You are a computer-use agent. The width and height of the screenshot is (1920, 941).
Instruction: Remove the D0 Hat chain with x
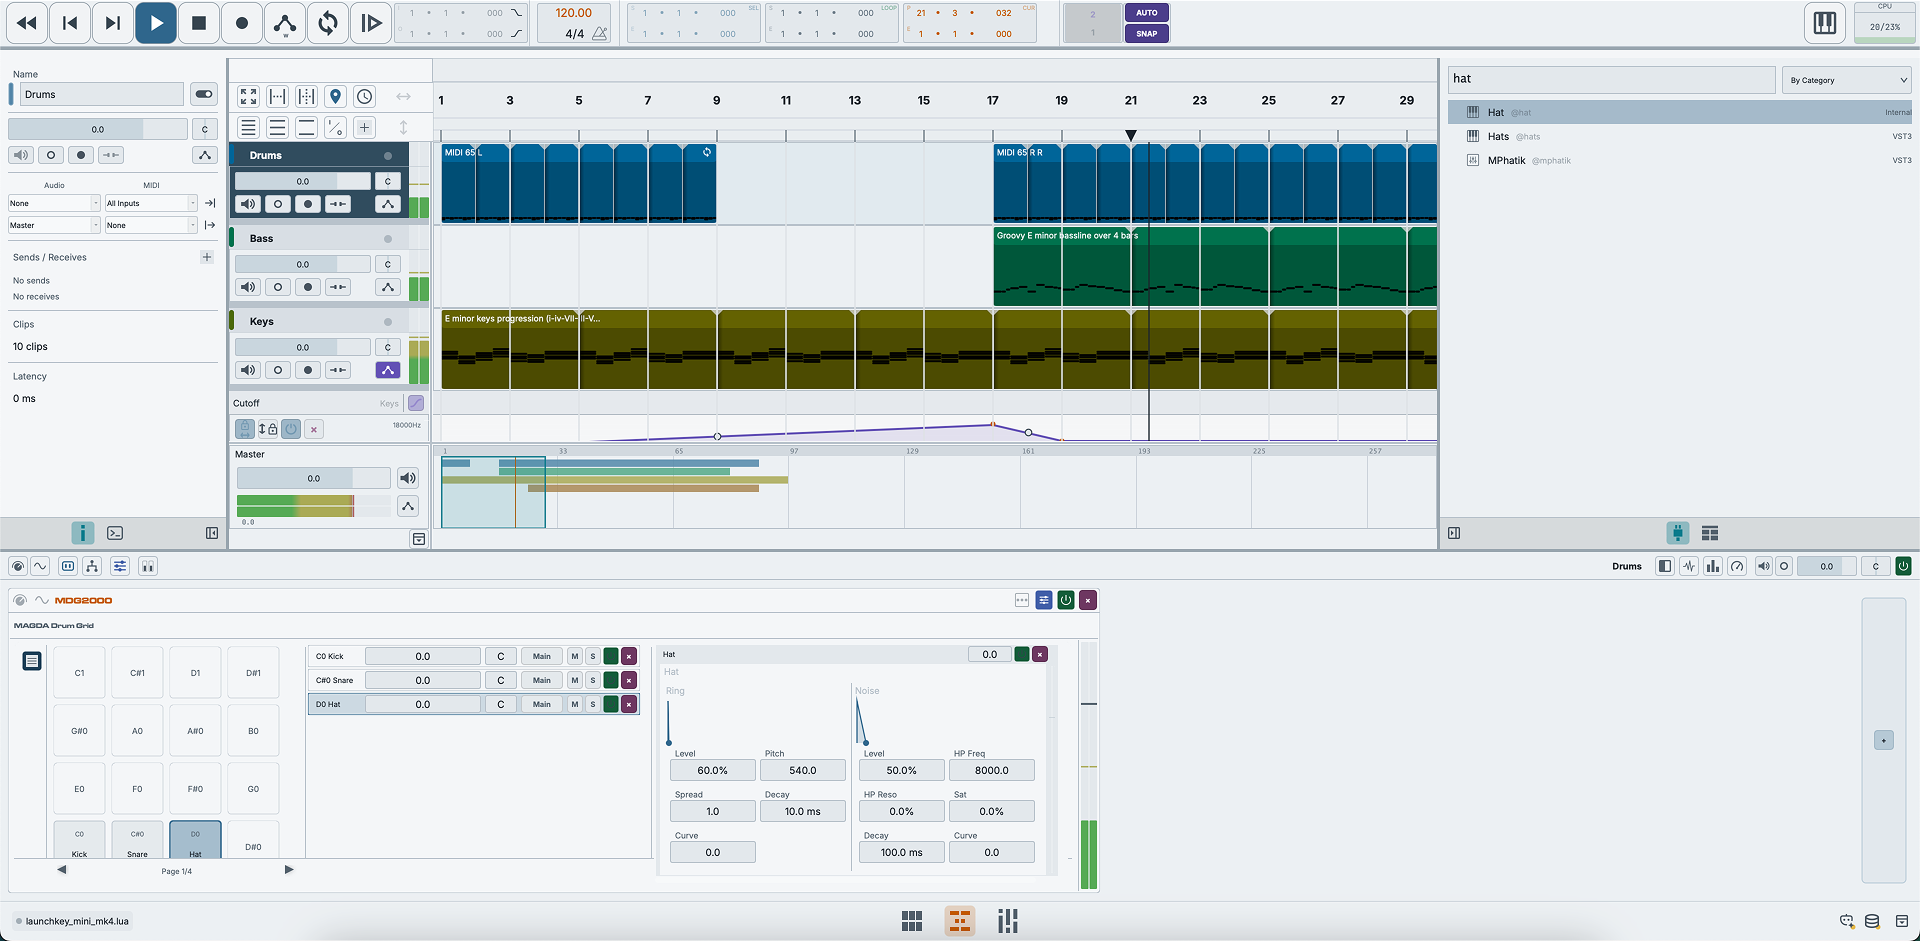click(629, 704)
